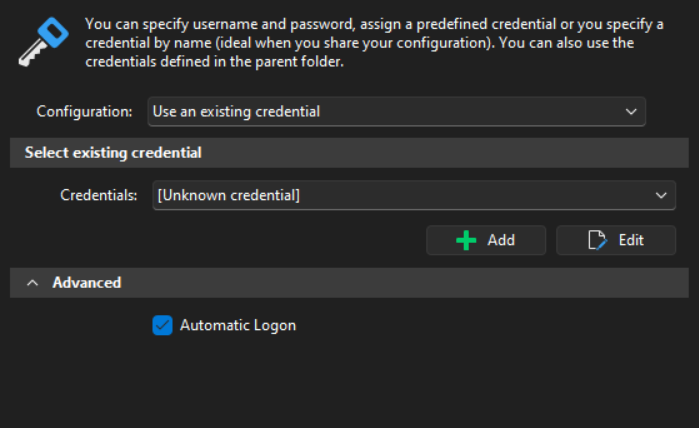
Task: Toggle via the "Automatic Logon" label text
Action: (x=238, y=325)
